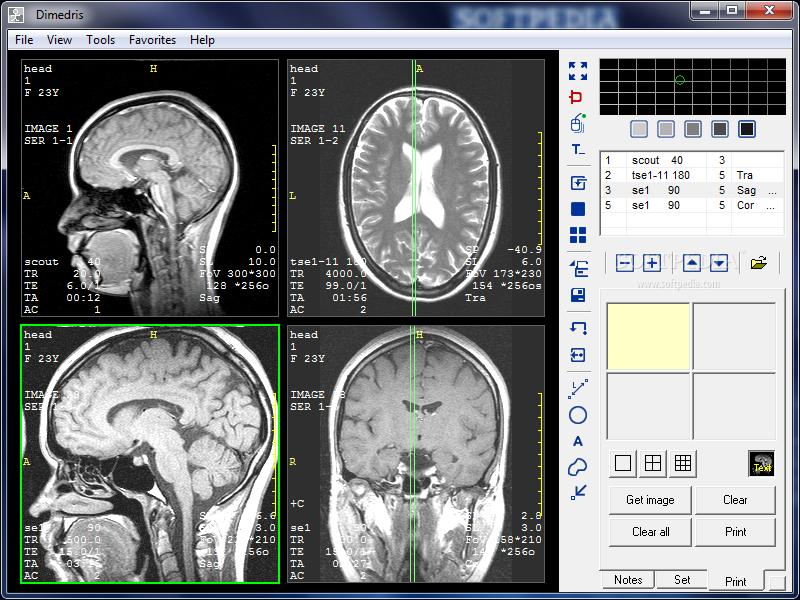Click the save floppy disk icon
Viewport: 800px width, 600px height.
coord(578,295)
